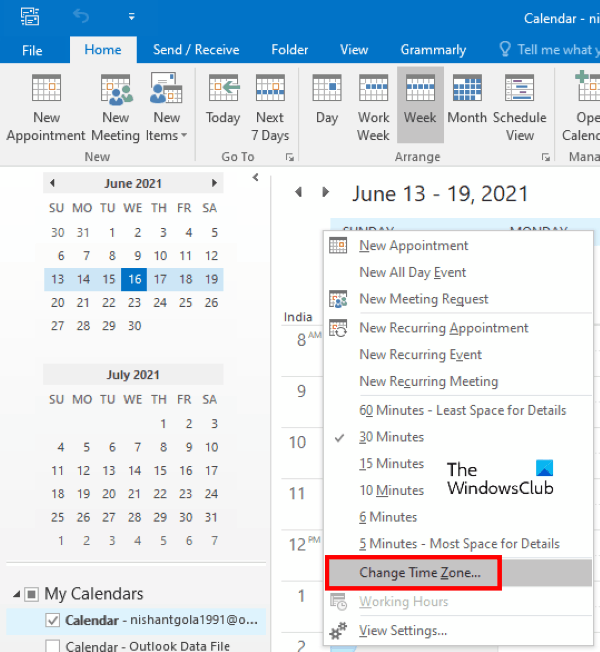Image resolution: width=600 pixels, height=652 pixels.
Task: Open the View ribbon tab
Action: tap(354, 50)
